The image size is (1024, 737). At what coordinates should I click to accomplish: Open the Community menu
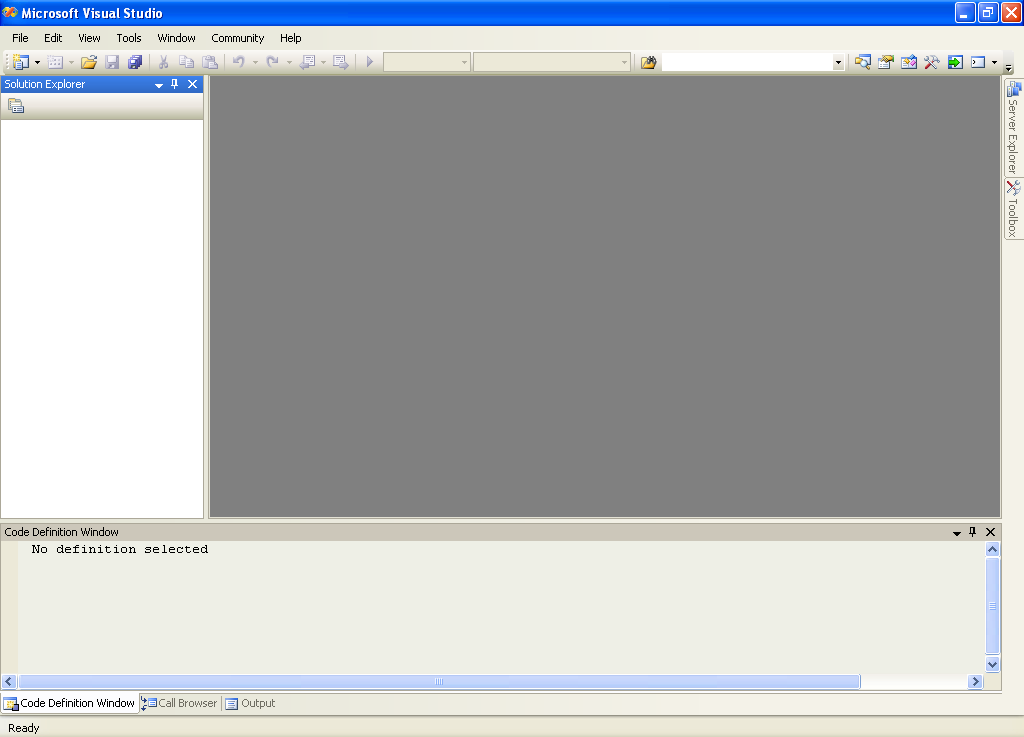point(238,38)
